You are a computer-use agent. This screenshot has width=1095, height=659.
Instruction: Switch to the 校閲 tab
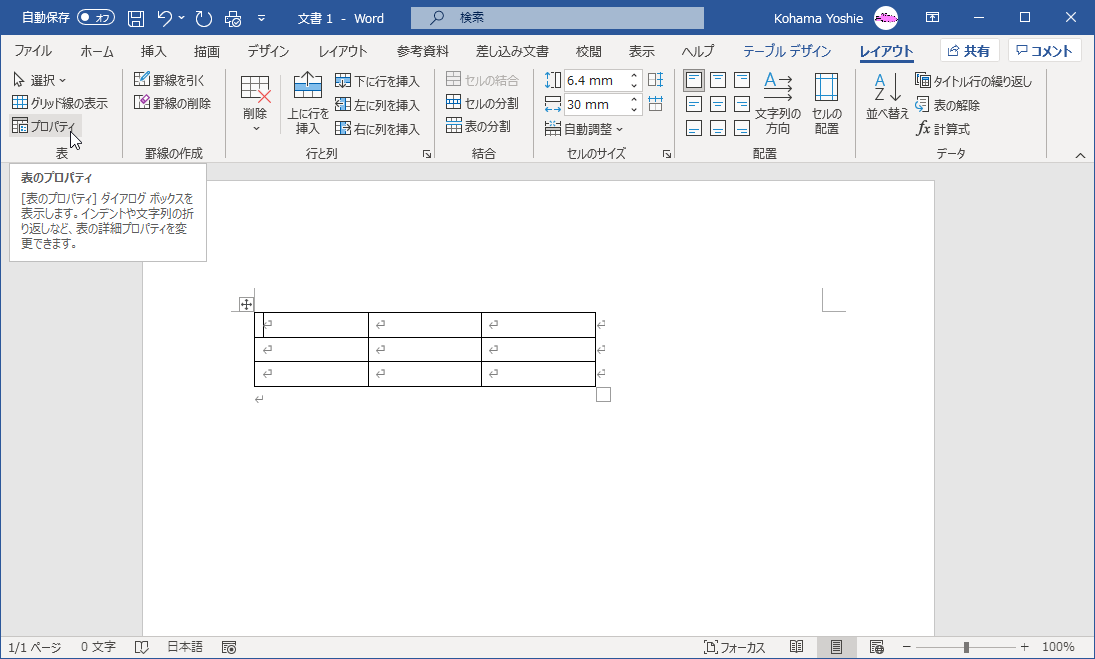click(x=589, y=51)
